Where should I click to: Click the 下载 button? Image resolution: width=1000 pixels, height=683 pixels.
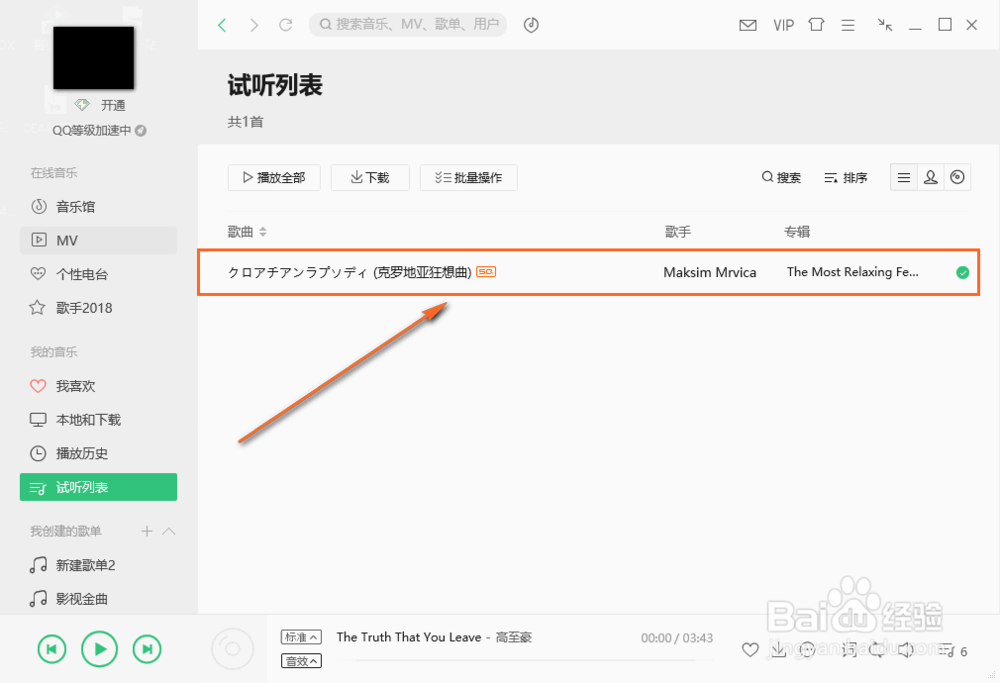click(x=370, y=177)
